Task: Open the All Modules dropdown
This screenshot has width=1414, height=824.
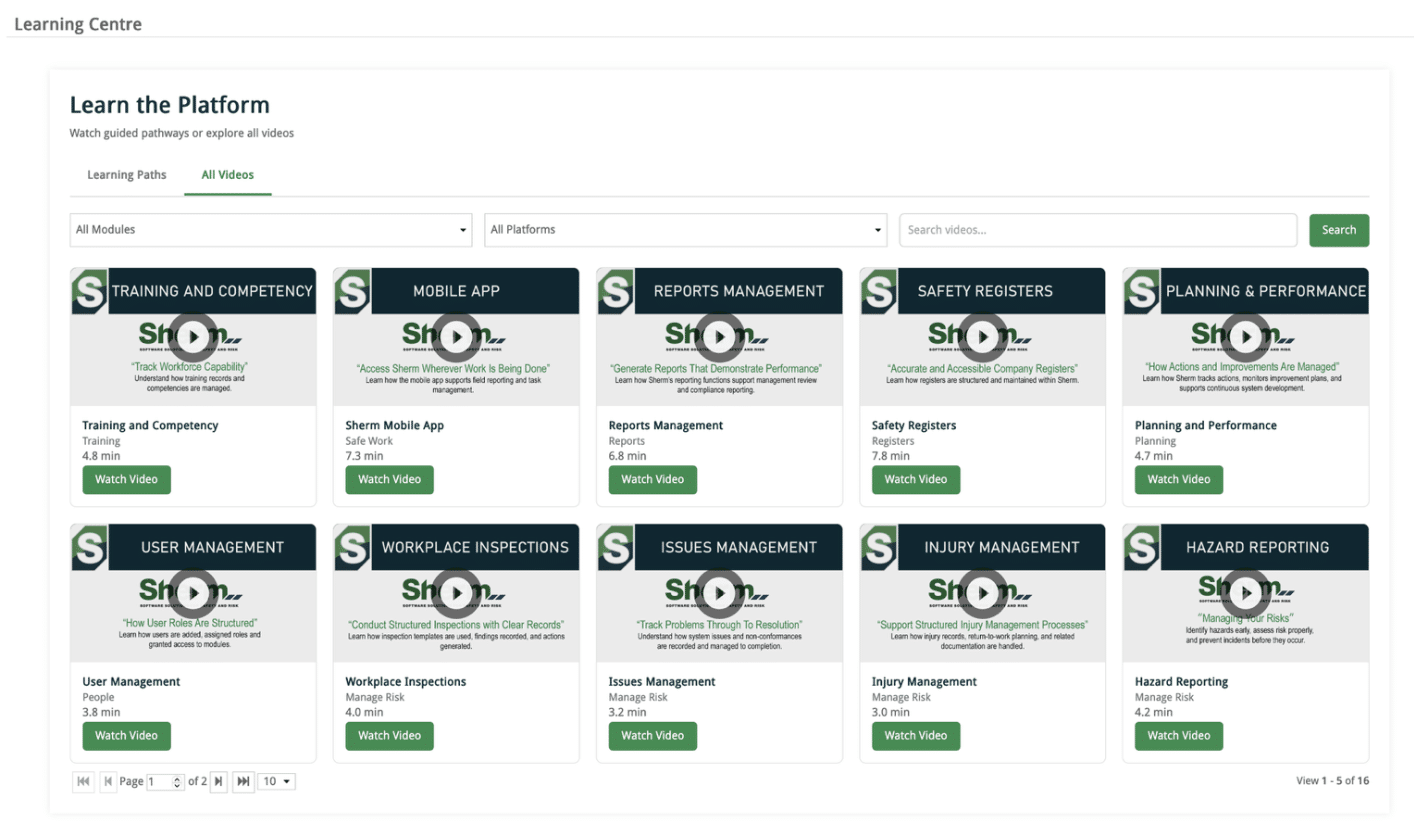Action: (x=271, y=230)
